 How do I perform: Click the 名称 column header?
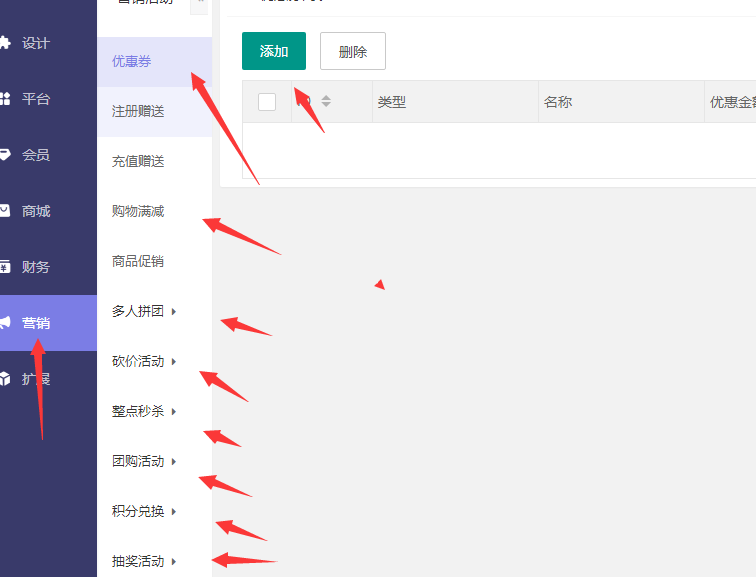pyautogui.click(x=558, y=102)
